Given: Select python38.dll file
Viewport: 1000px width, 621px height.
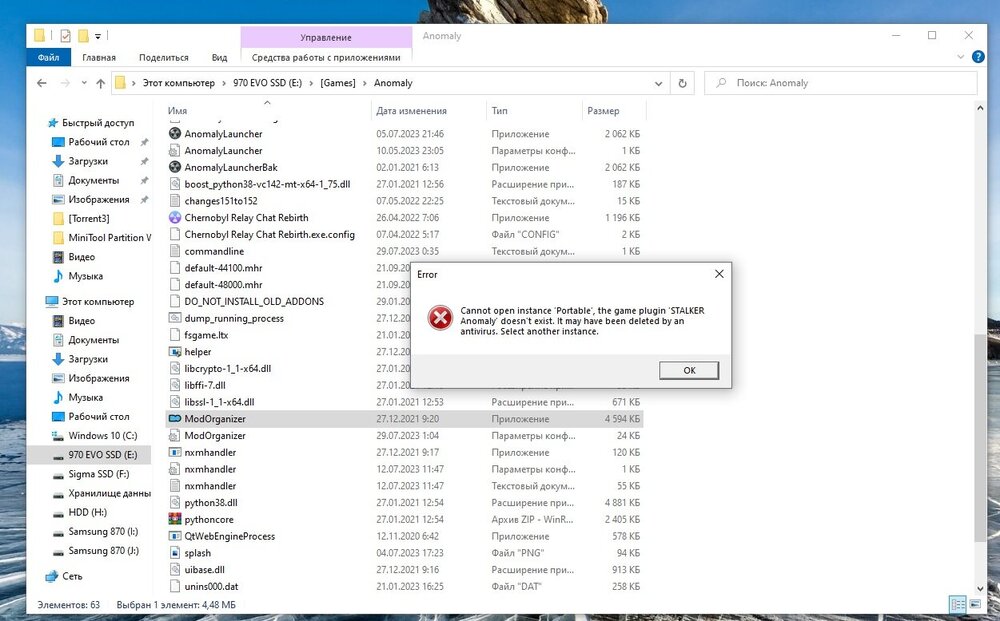Looking at the screenshot, I should pos(210,503).
